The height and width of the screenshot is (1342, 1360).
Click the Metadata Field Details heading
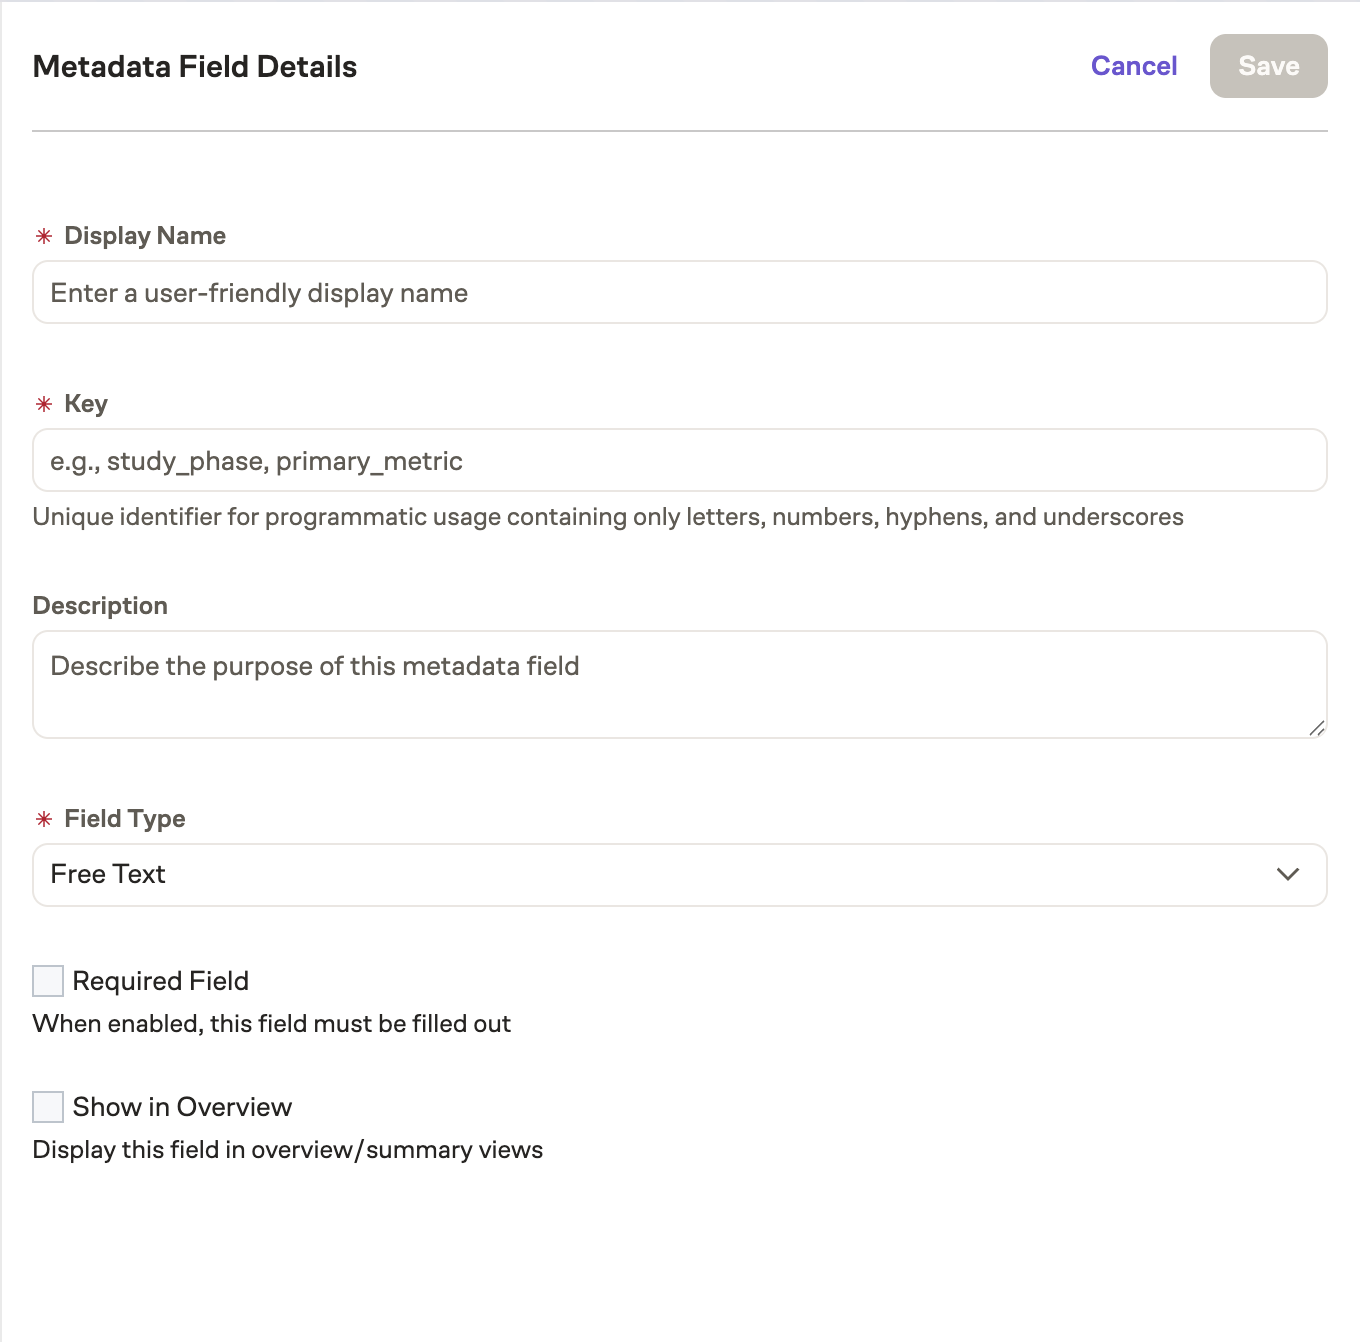[195, 66]
